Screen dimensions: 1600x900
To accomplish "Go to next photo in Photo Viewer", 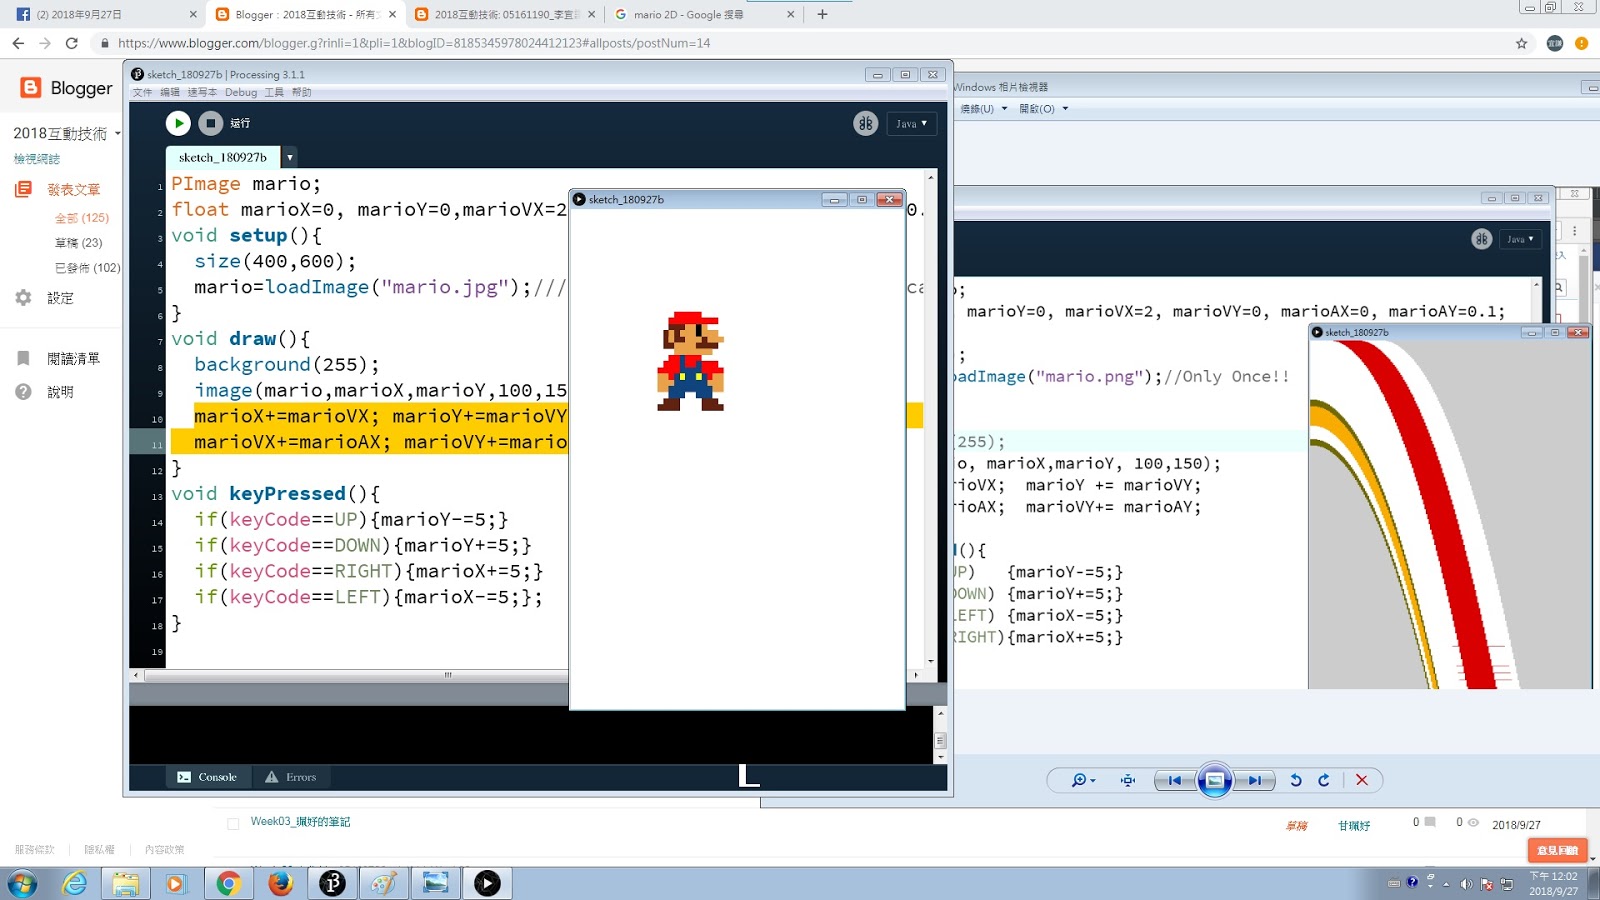I will pyautogui.click(x=1254, y=780).
